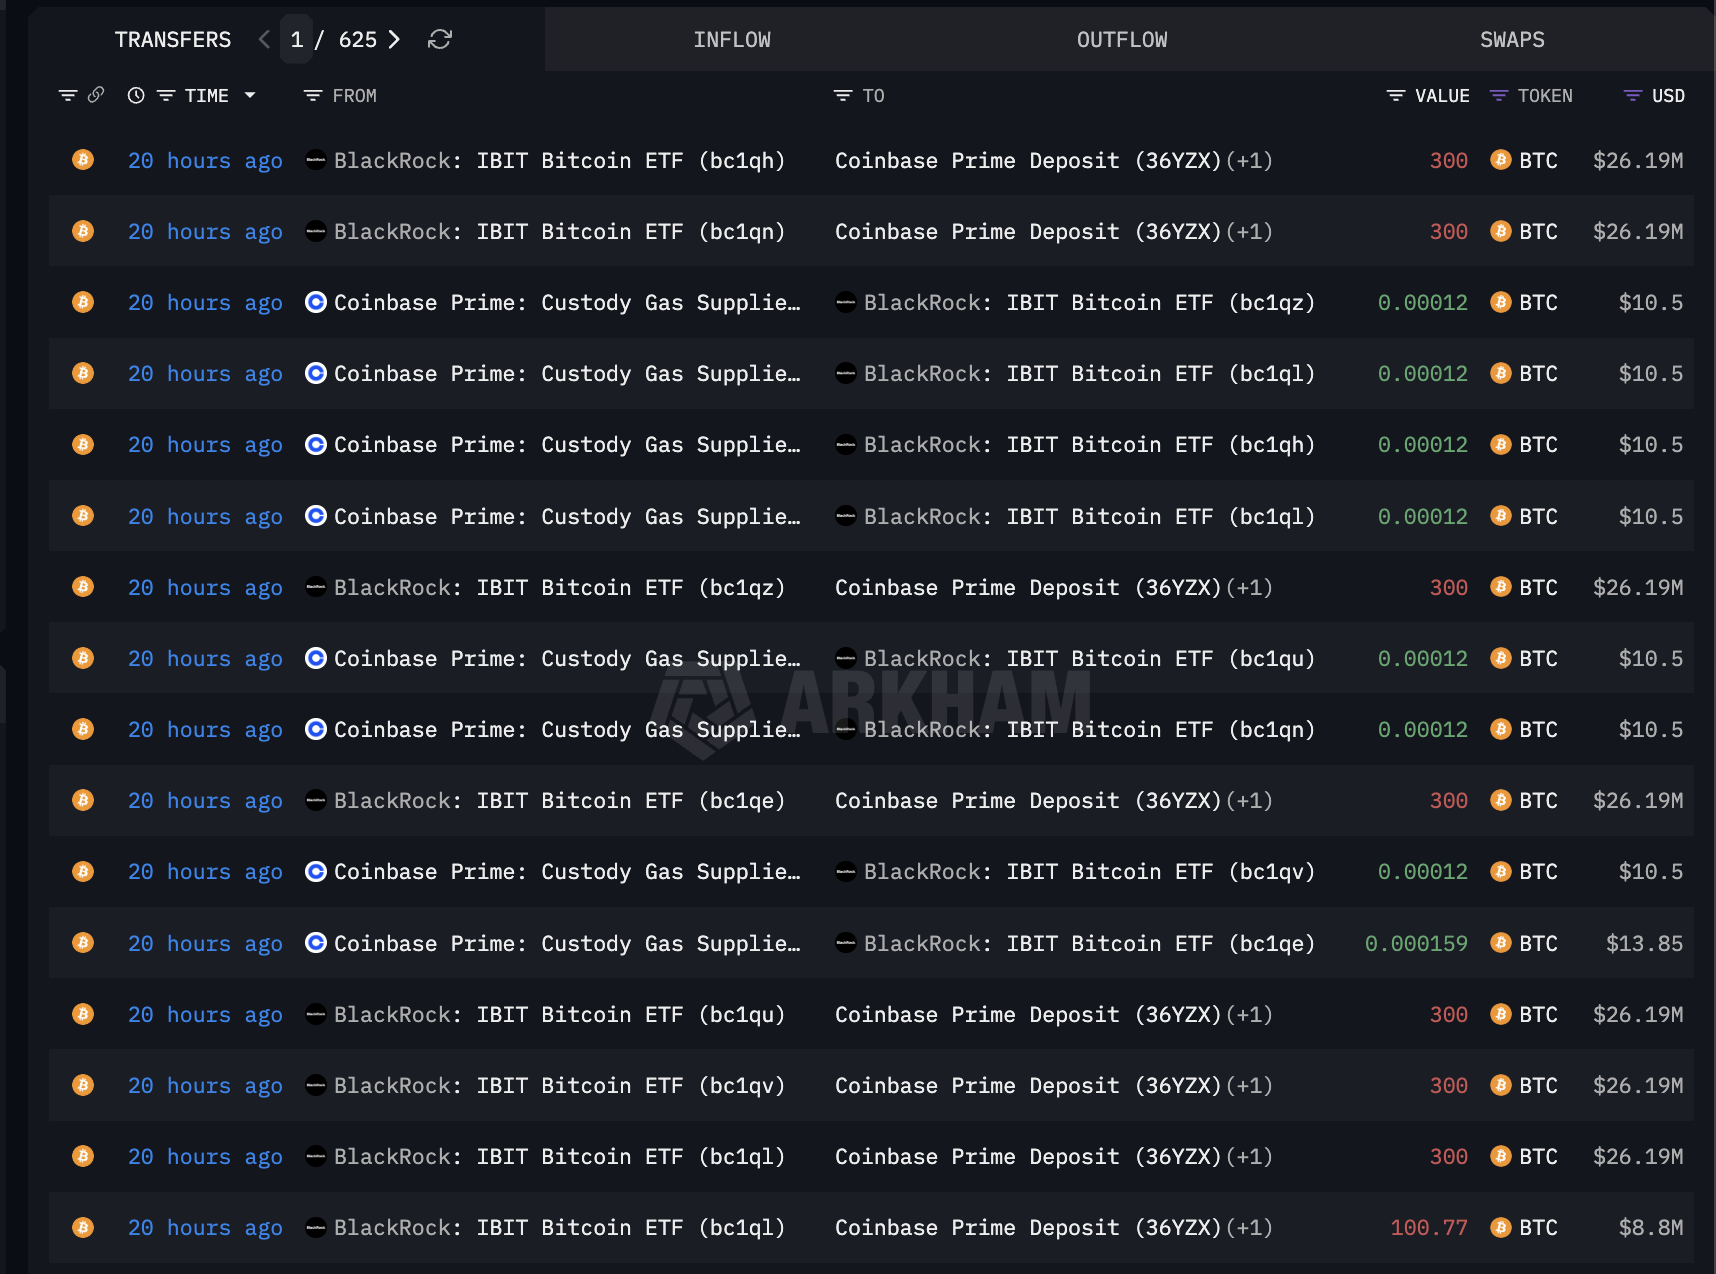Select the OUTFLOW view
Image resolution: width=1716 pixels, height=1274 pixels.
click(x=1121, y=40)
